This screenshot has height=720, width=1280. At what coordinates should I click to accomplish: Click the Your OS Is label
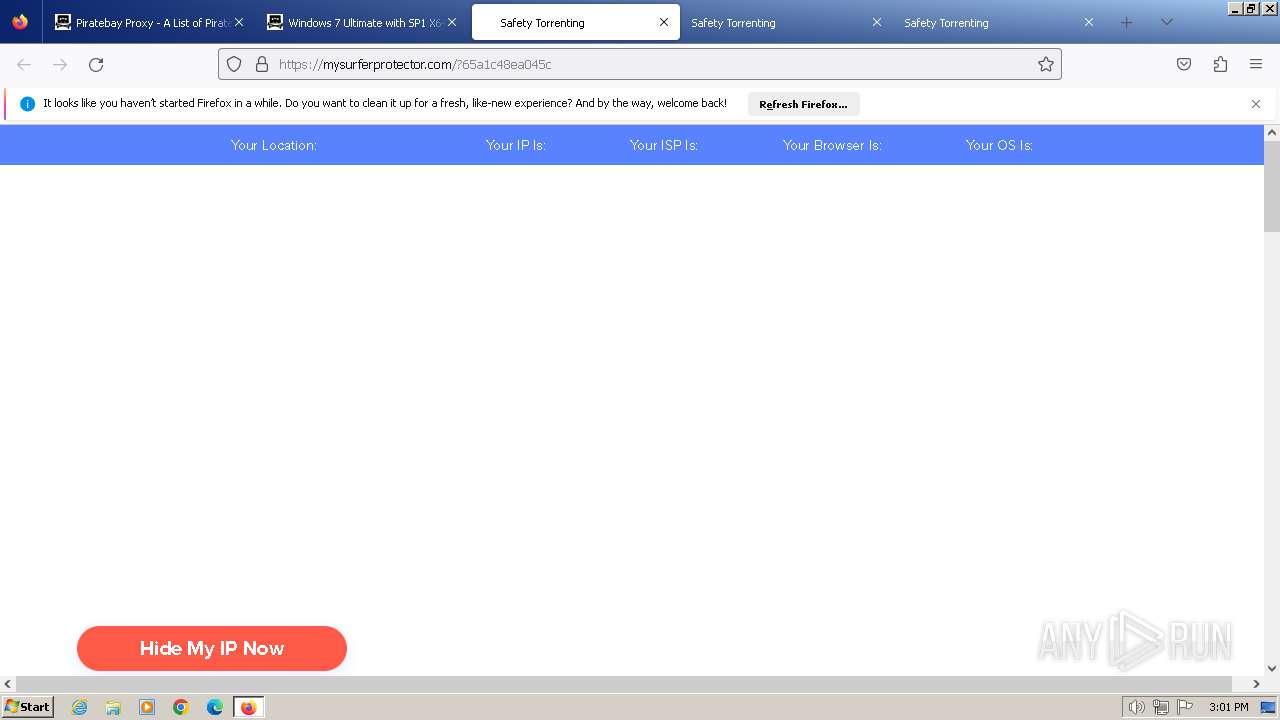(999, 145)
